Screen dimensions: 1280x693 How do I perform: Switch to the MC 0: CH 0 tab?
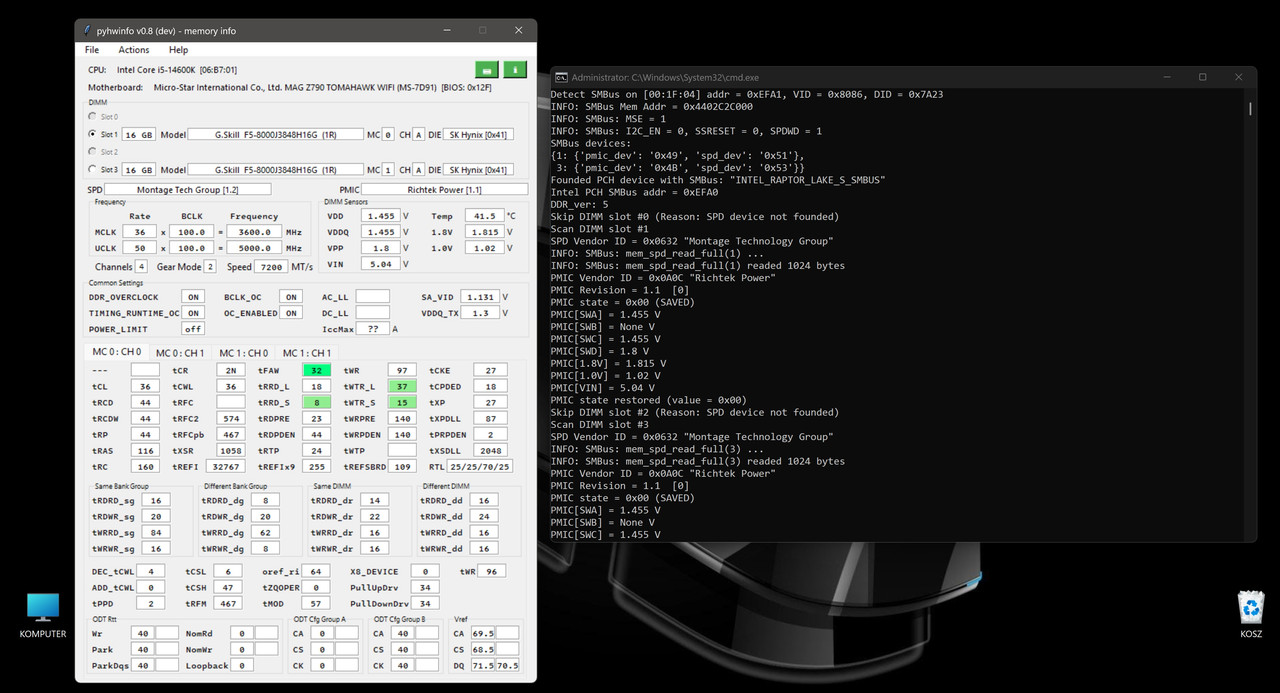[117, 352]
